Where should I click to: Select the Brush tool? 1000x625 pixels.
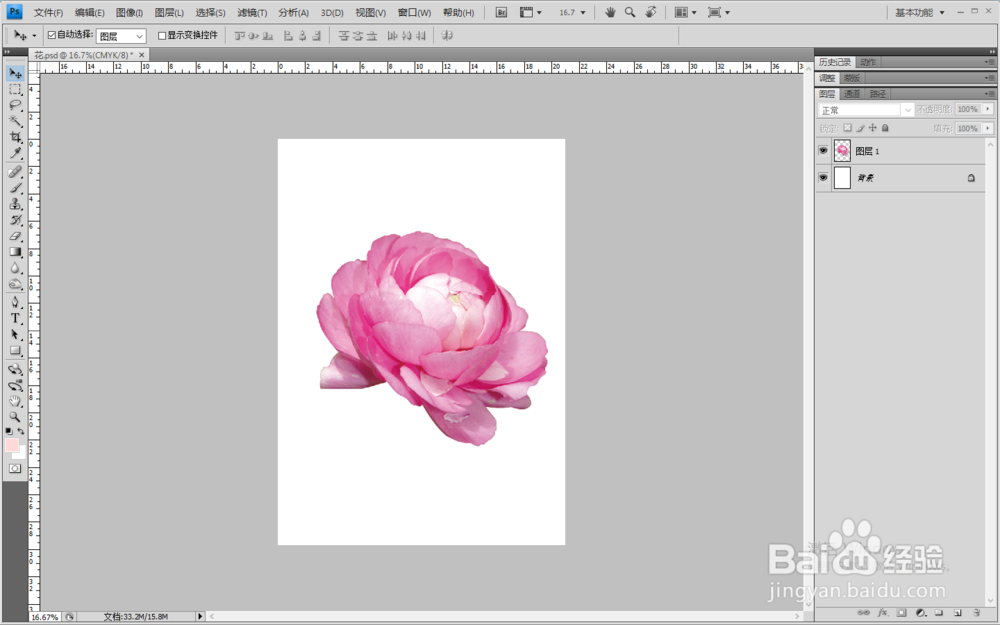click(x=15, y=188)
